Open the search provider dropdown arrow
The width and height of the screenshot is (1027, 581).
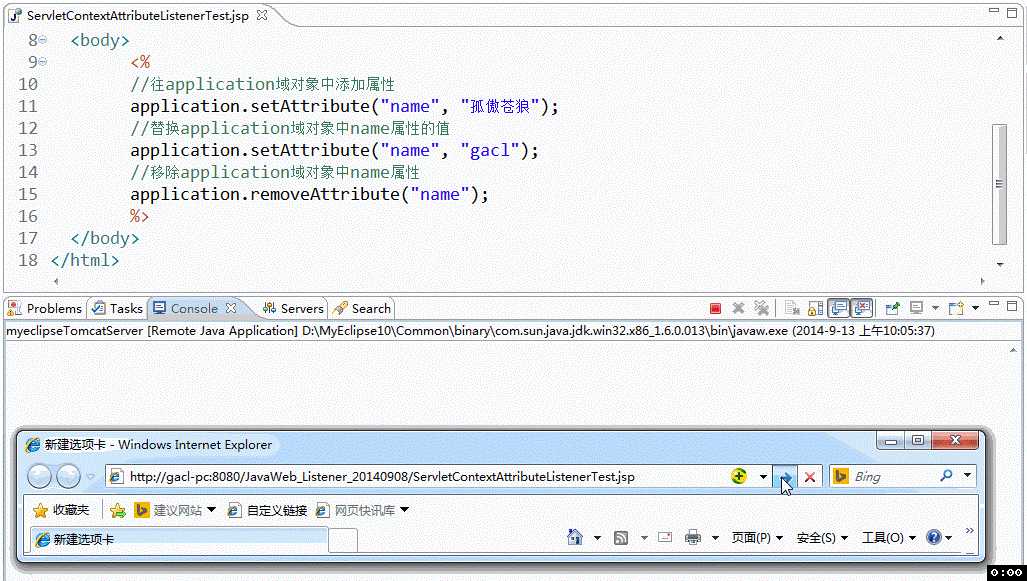point(967,476)
